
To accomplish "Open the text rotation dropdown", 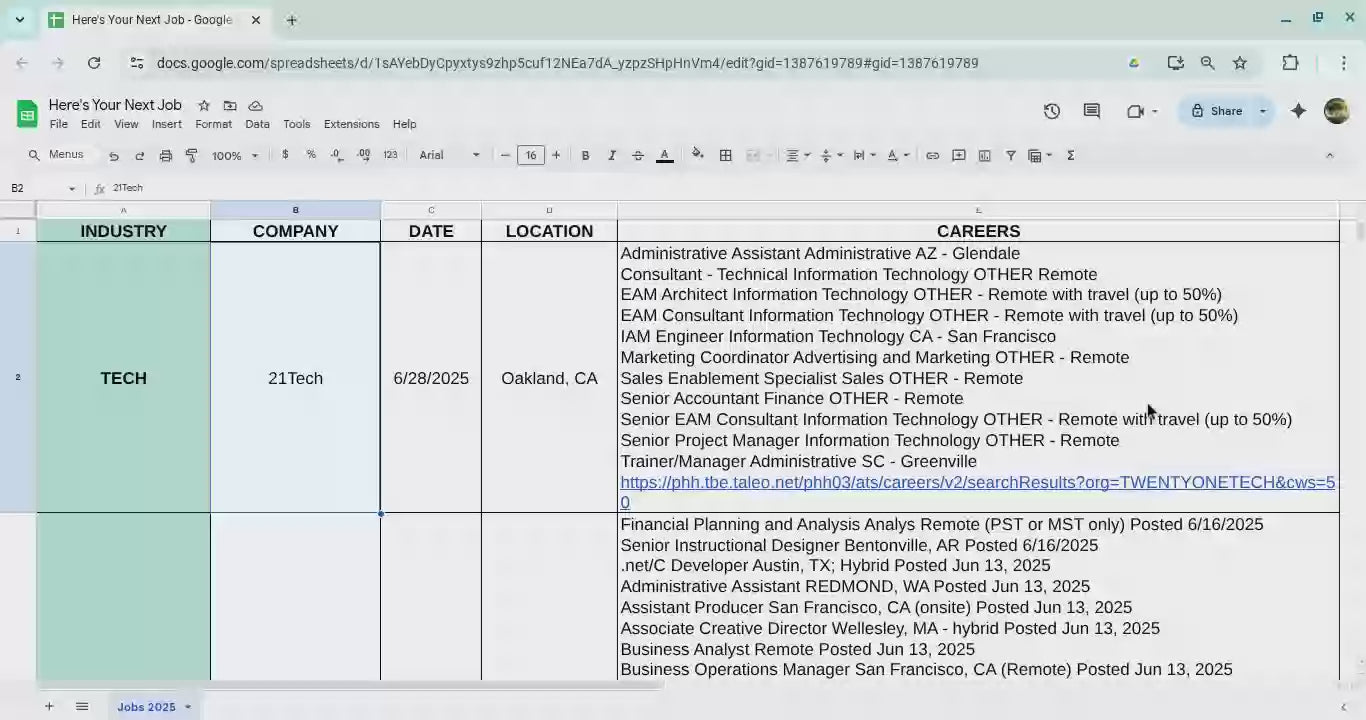I will tap(899, 155).
